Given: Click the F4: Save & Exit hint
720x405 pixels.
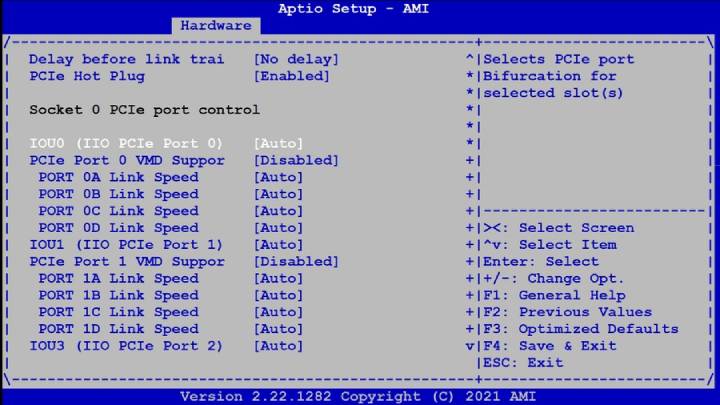Looking at the screenshot, I should coord(550,346).
